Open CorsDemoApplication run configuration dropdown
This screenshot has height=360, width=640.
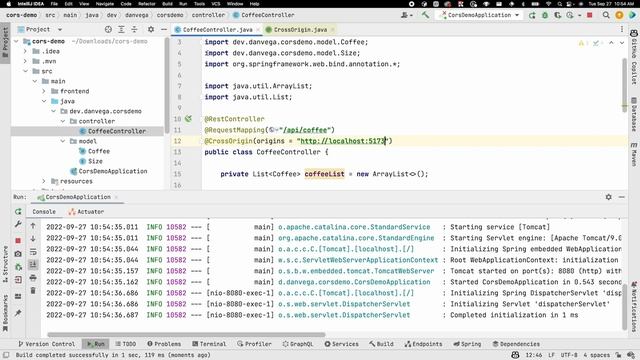480,15
